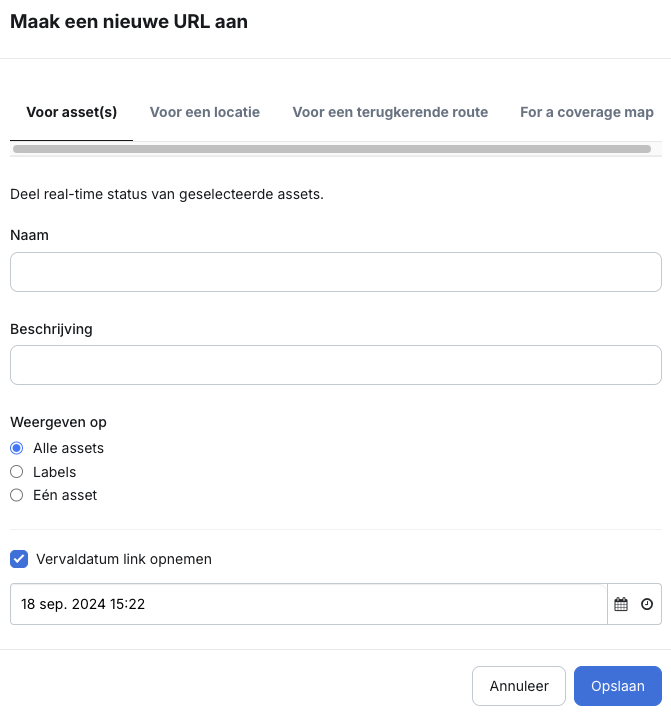Click into the Beschrijving input box
The width and height of the screenshot is (671, 714).
pyautogui.click(x=336, y=365)
